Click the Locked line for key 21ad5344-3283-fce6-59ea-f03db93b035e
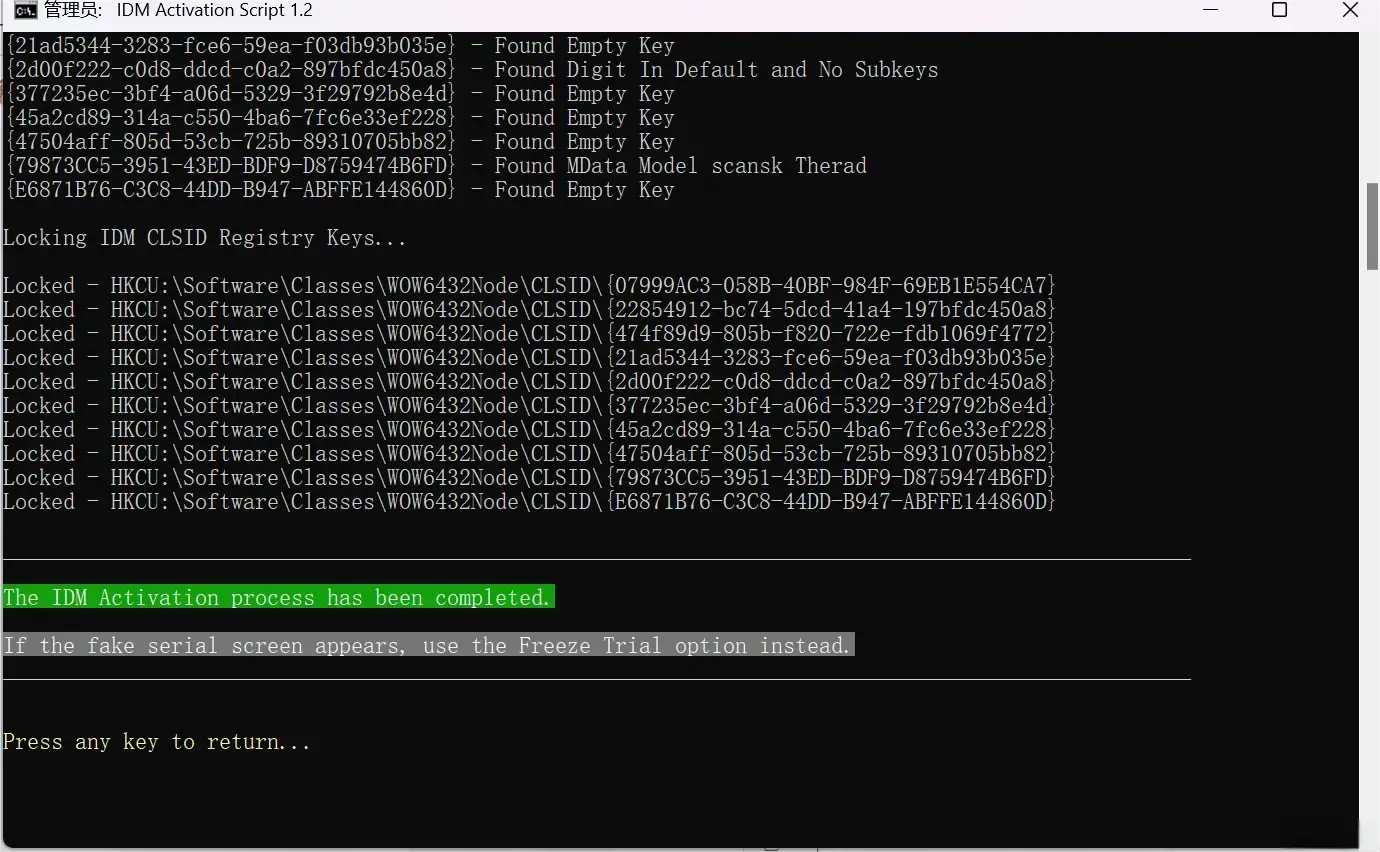The height and width of the screenshot is (852, 1380). (529, 358)
